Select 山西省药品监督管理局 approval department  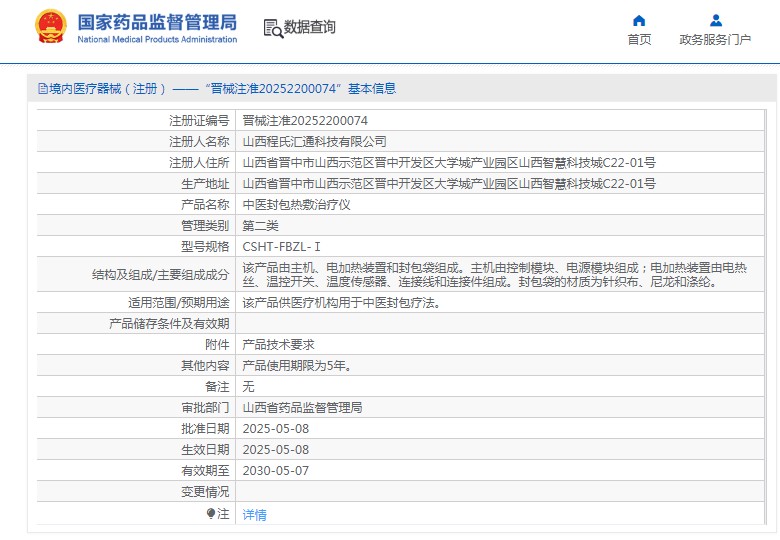tap(302, 407)
